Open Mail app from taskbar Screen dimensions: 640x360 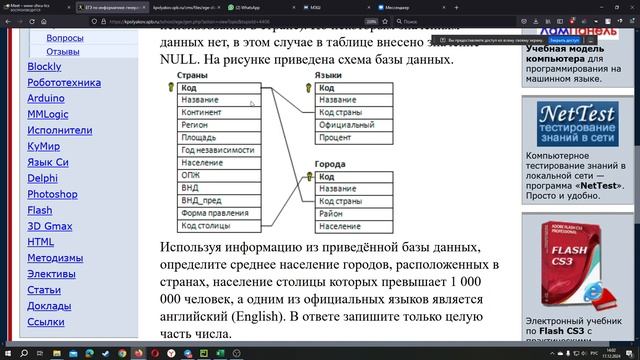(73, 353)
